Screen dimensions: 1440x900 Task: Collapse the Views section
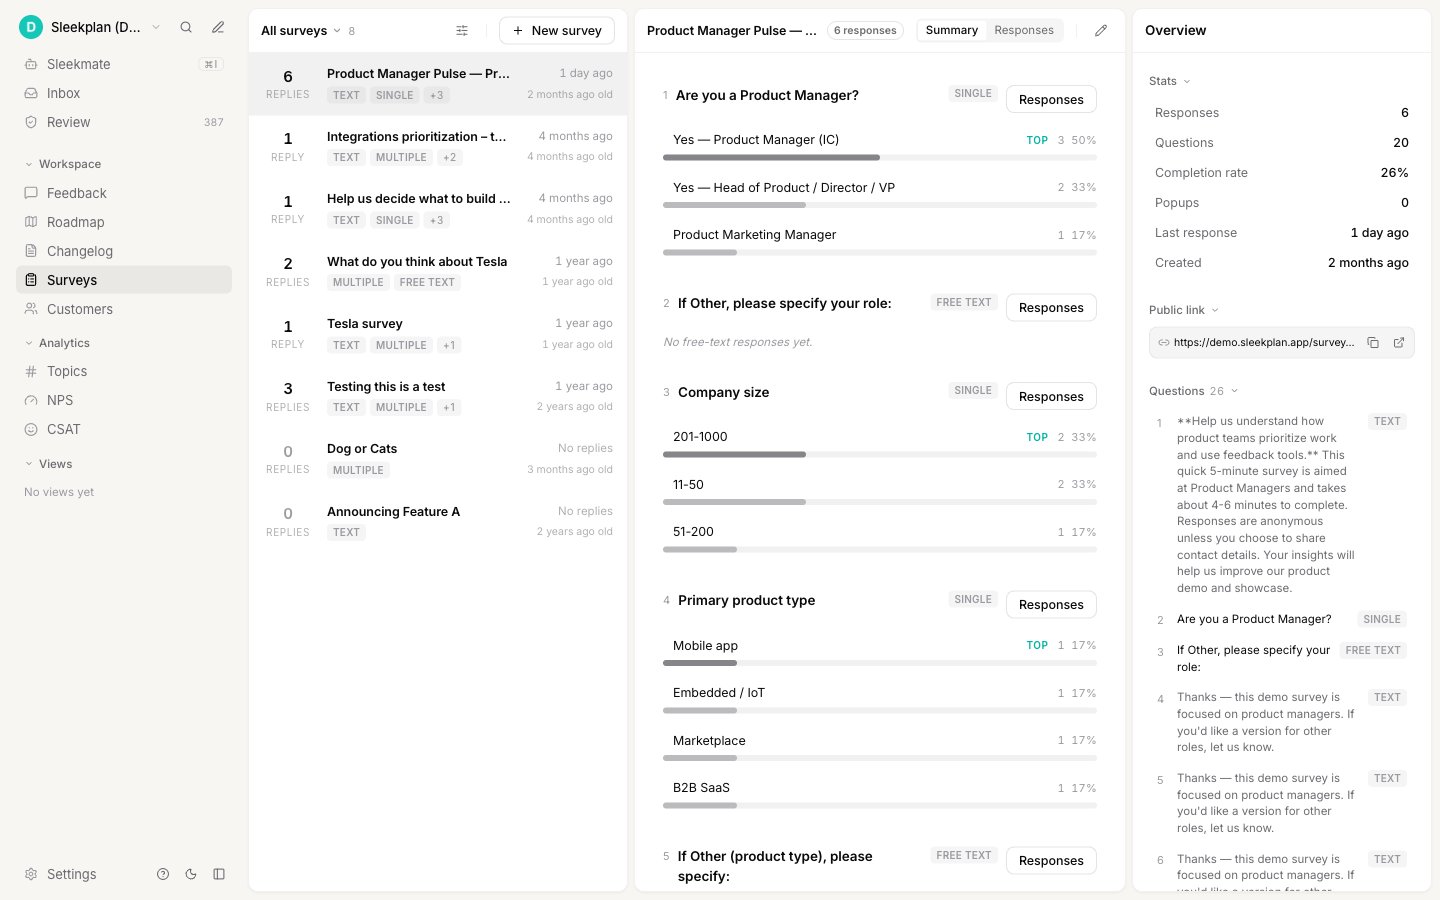49,464
